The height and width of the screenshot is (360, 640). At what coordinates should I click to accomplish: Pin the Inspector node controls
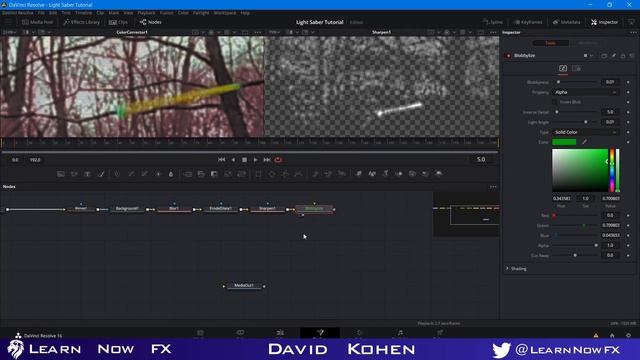click(613, 56)
